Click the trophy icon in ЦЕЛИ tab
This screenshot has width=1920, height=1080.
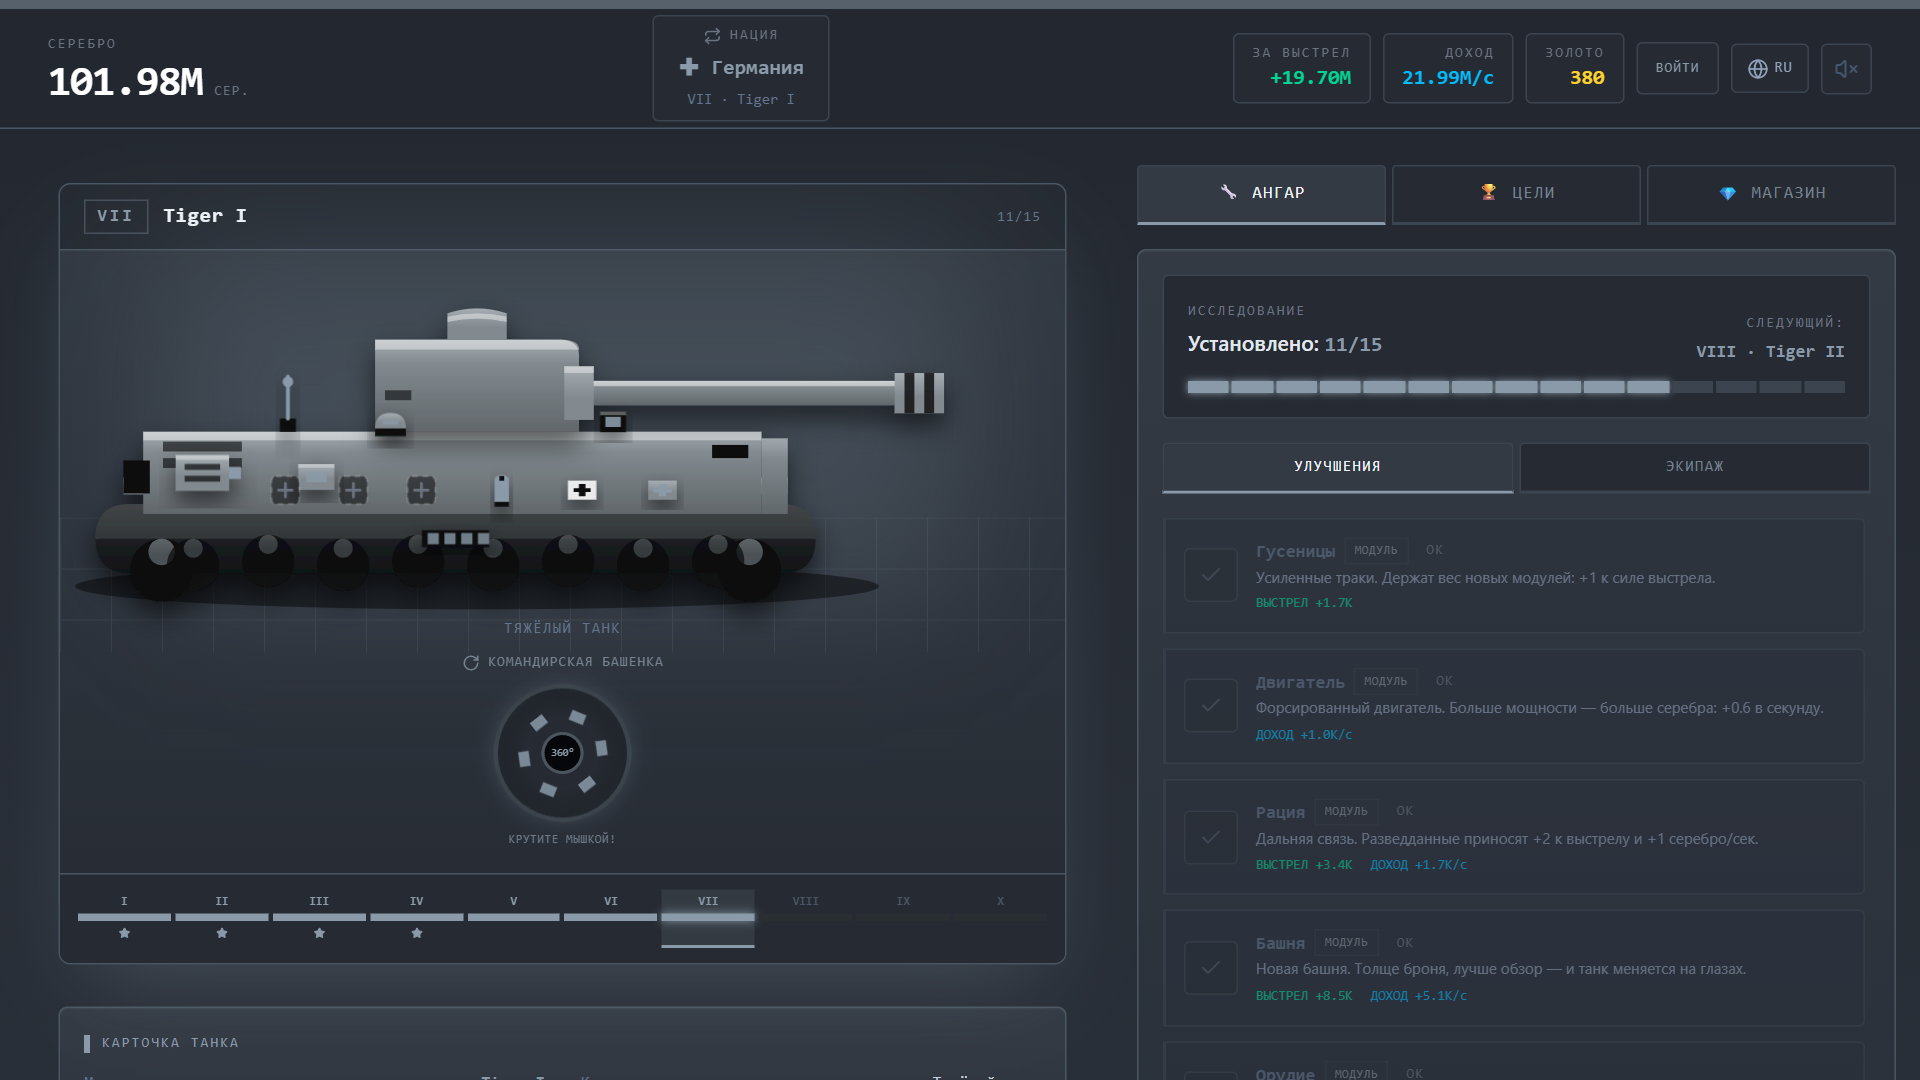click(1488, 192)
